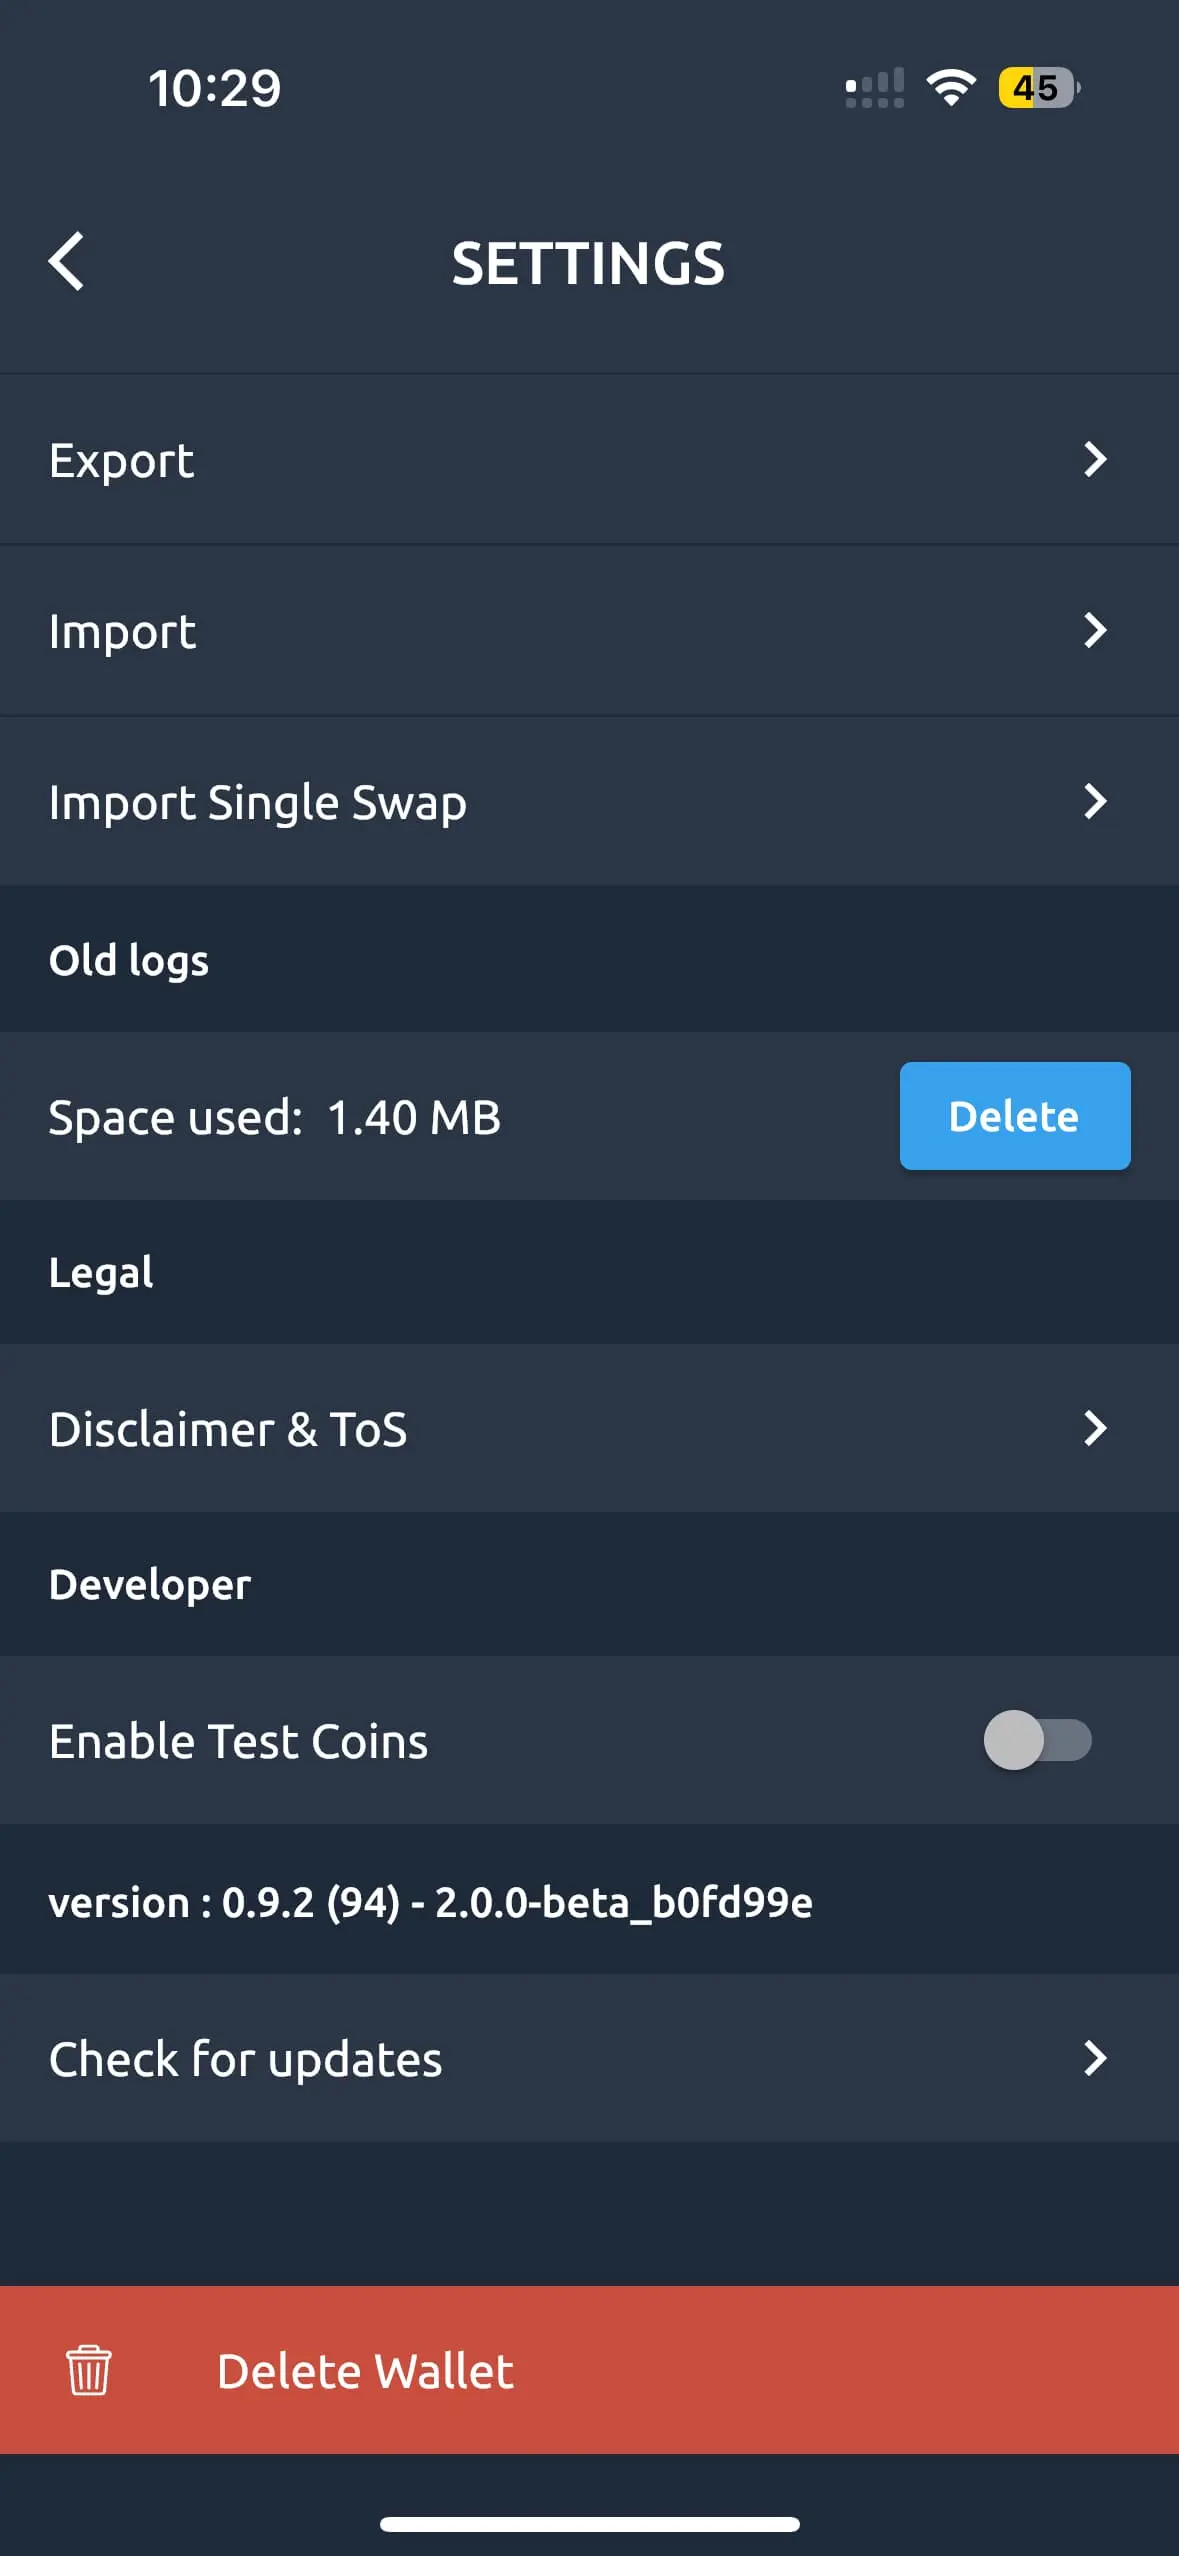Open Import via its chevron arrow
This screenshot has height=2556, width=1179.
tap(1096, 630)
